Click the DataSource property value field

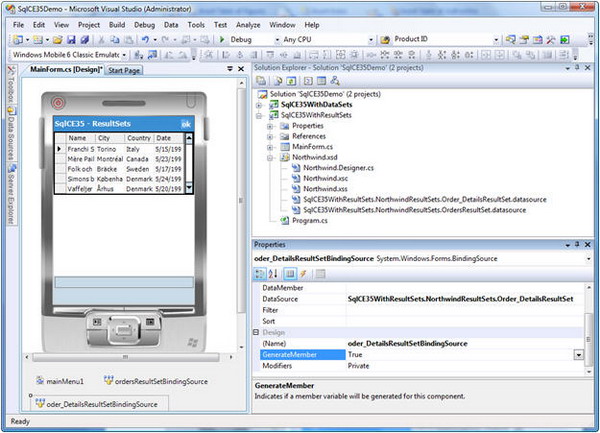pyautogui.click(x=465, y=299)
